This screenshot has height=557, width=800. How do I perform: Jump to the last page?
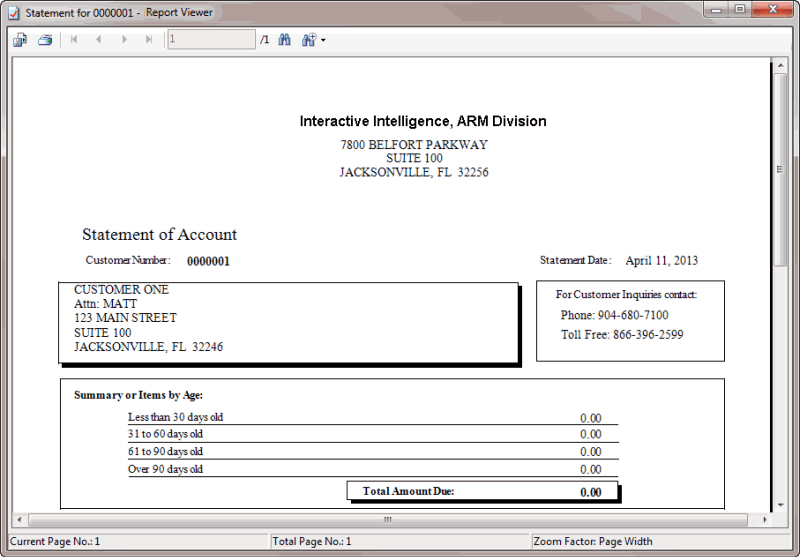pyautogui.click(x=149, y=40)
